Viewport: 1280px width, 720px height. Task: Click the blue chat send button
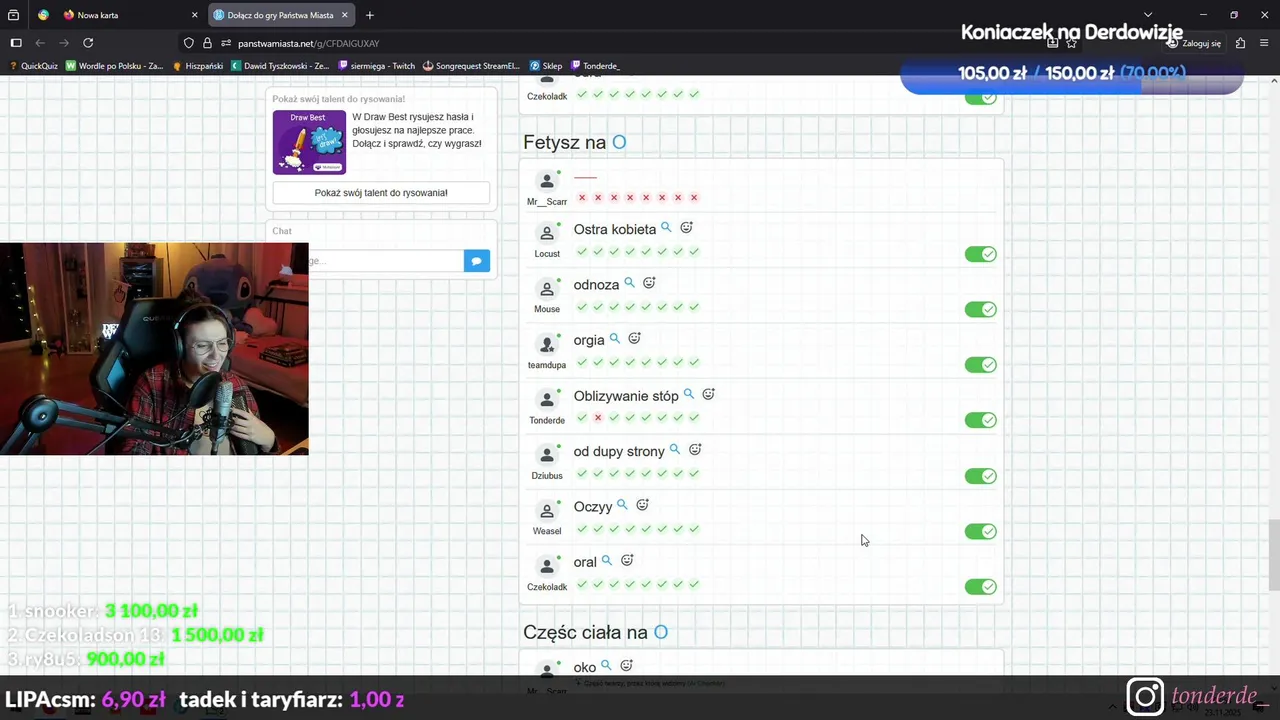coord(477,261)
